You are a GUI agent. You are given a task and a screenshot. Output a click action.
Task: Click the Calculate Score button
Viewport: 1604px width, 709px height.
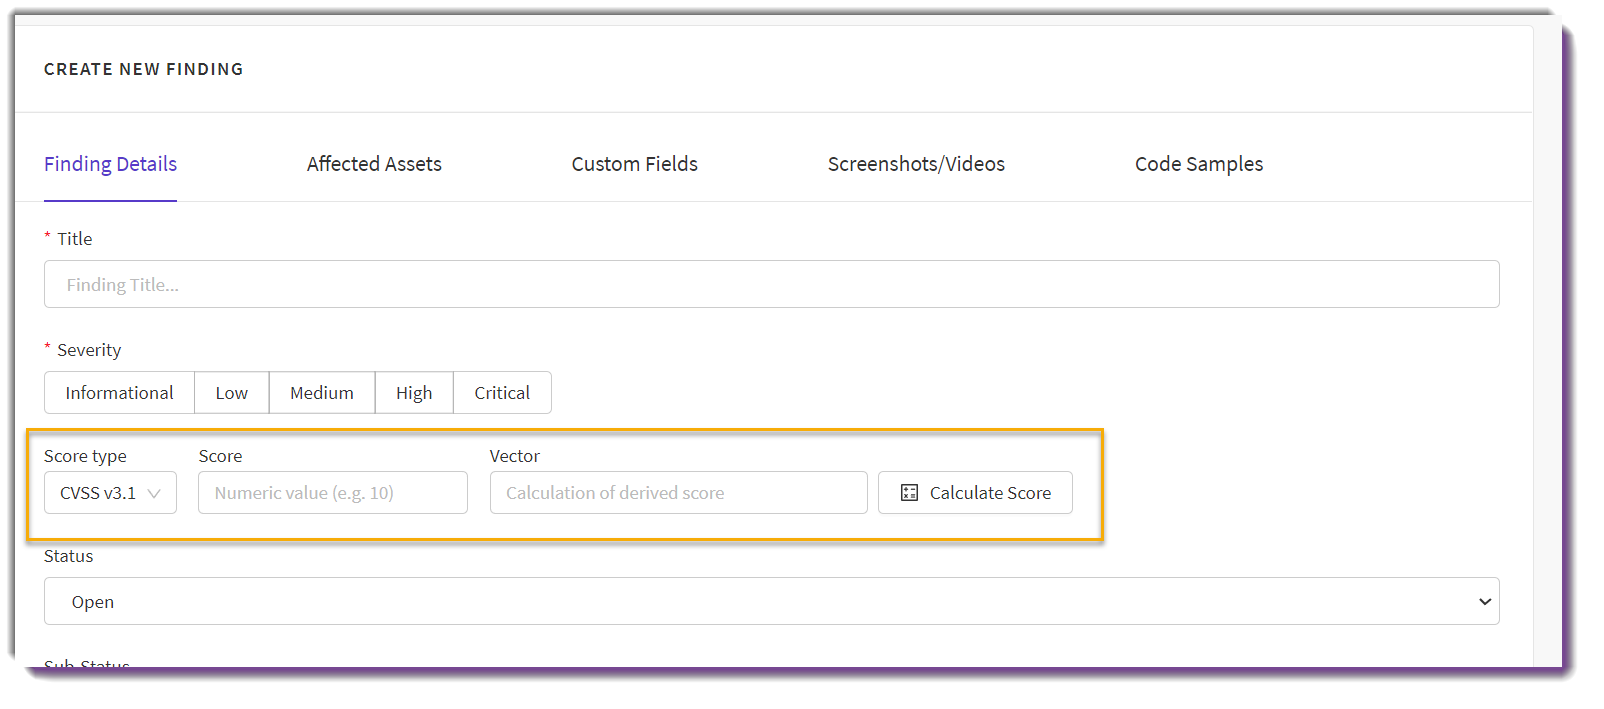pos(975,493)
